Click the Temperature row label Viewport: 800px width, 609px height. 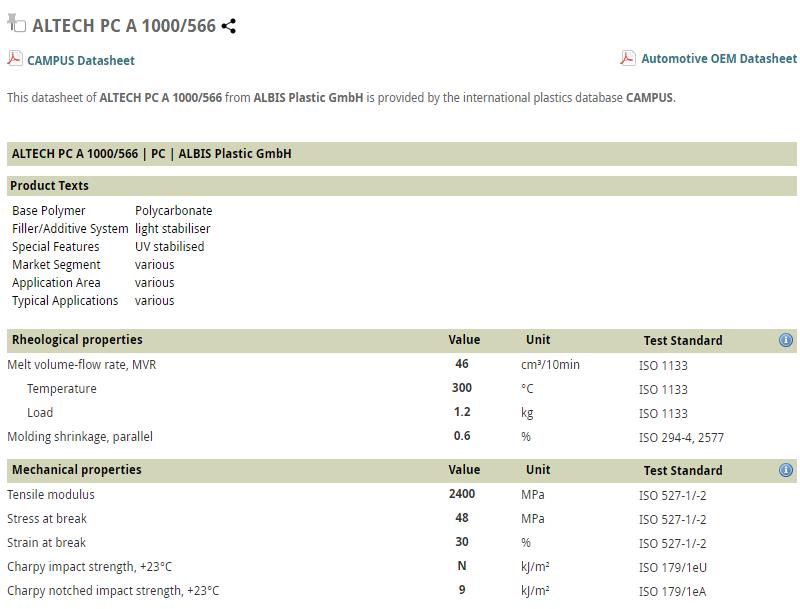click(62, 389)
